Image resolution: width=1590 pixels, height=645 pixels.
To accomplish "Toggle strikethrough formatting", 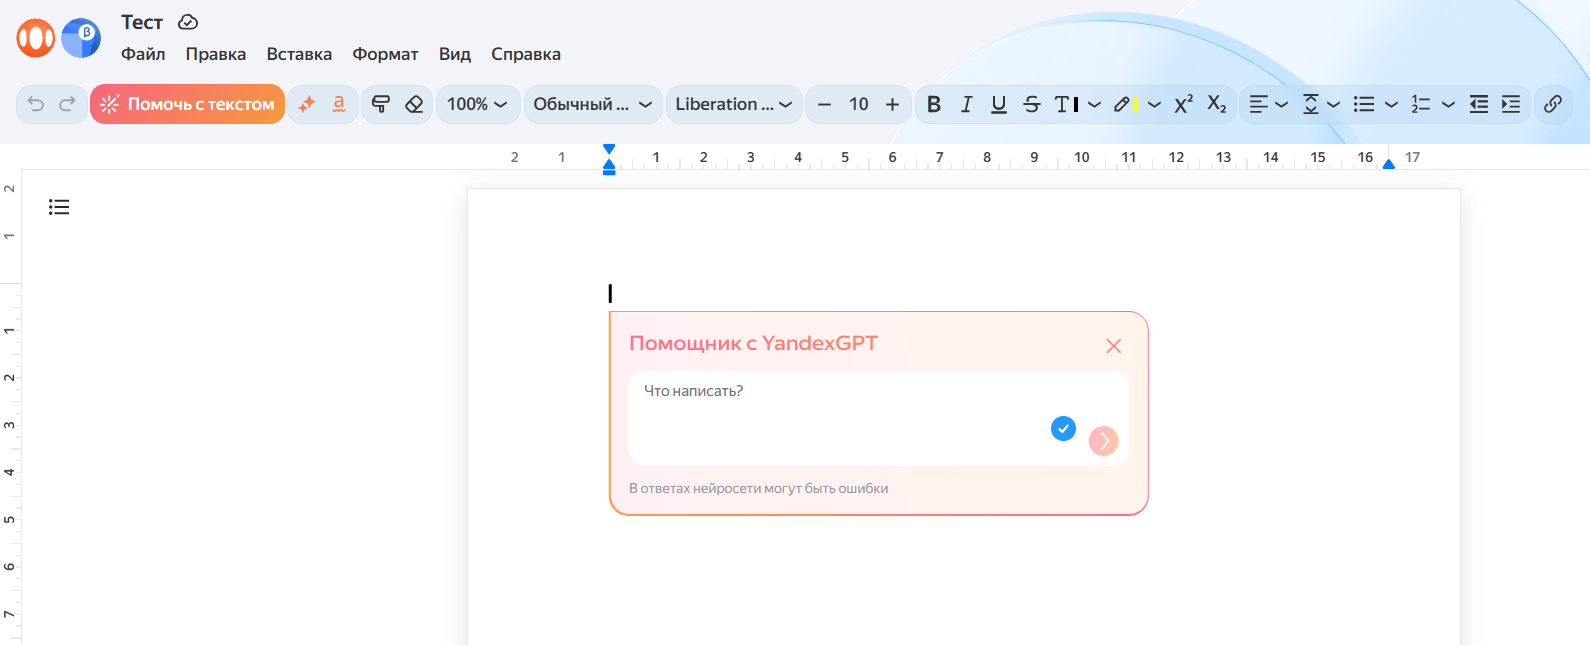I will [1032, 104].
